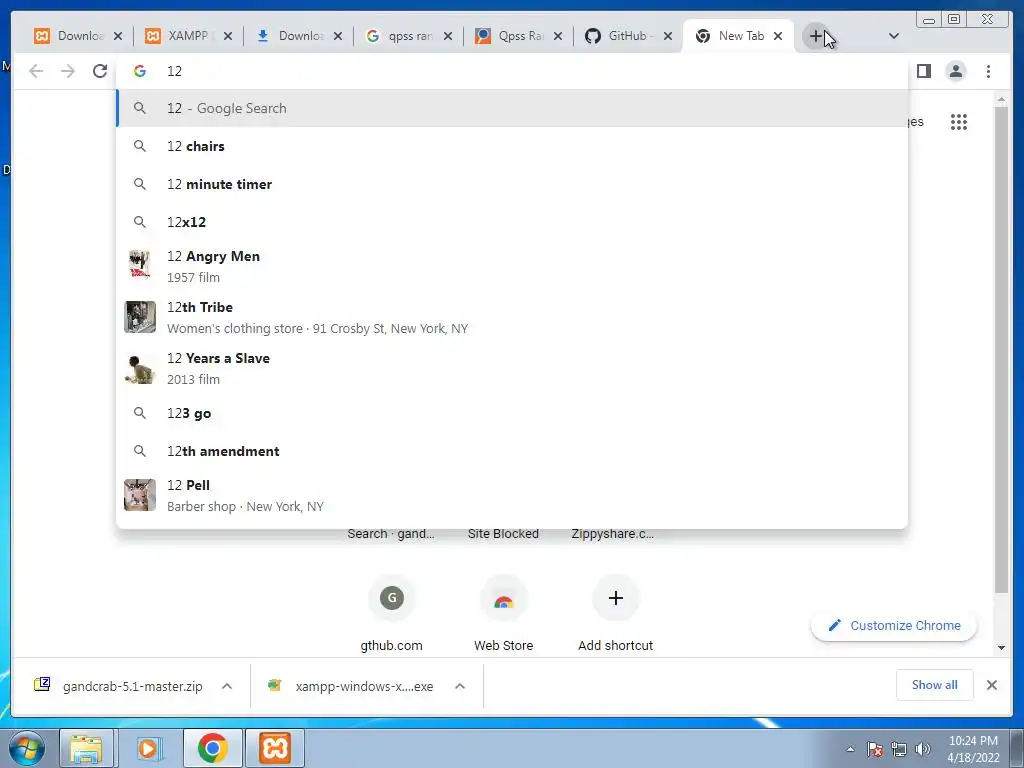Select the '12 Years a Slave' suggestion
This screenshot has height=768, width=1024.
(x=512, y=368)
